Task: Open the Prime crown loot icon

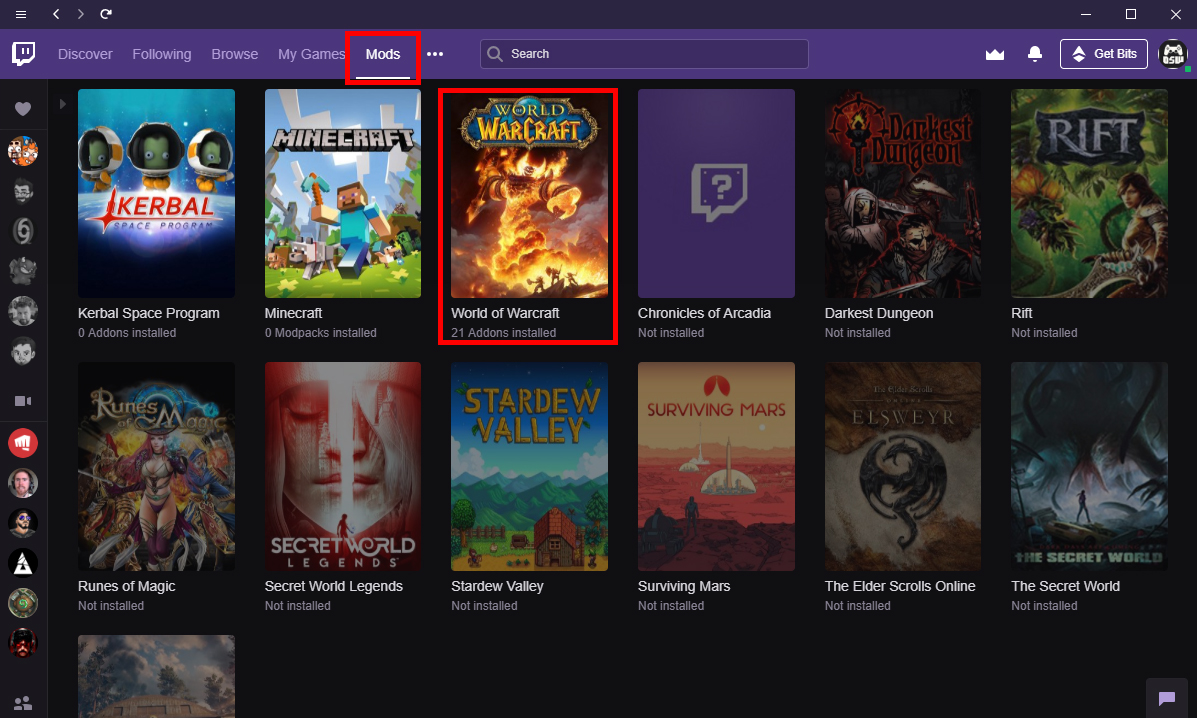Action: [995, 54]
